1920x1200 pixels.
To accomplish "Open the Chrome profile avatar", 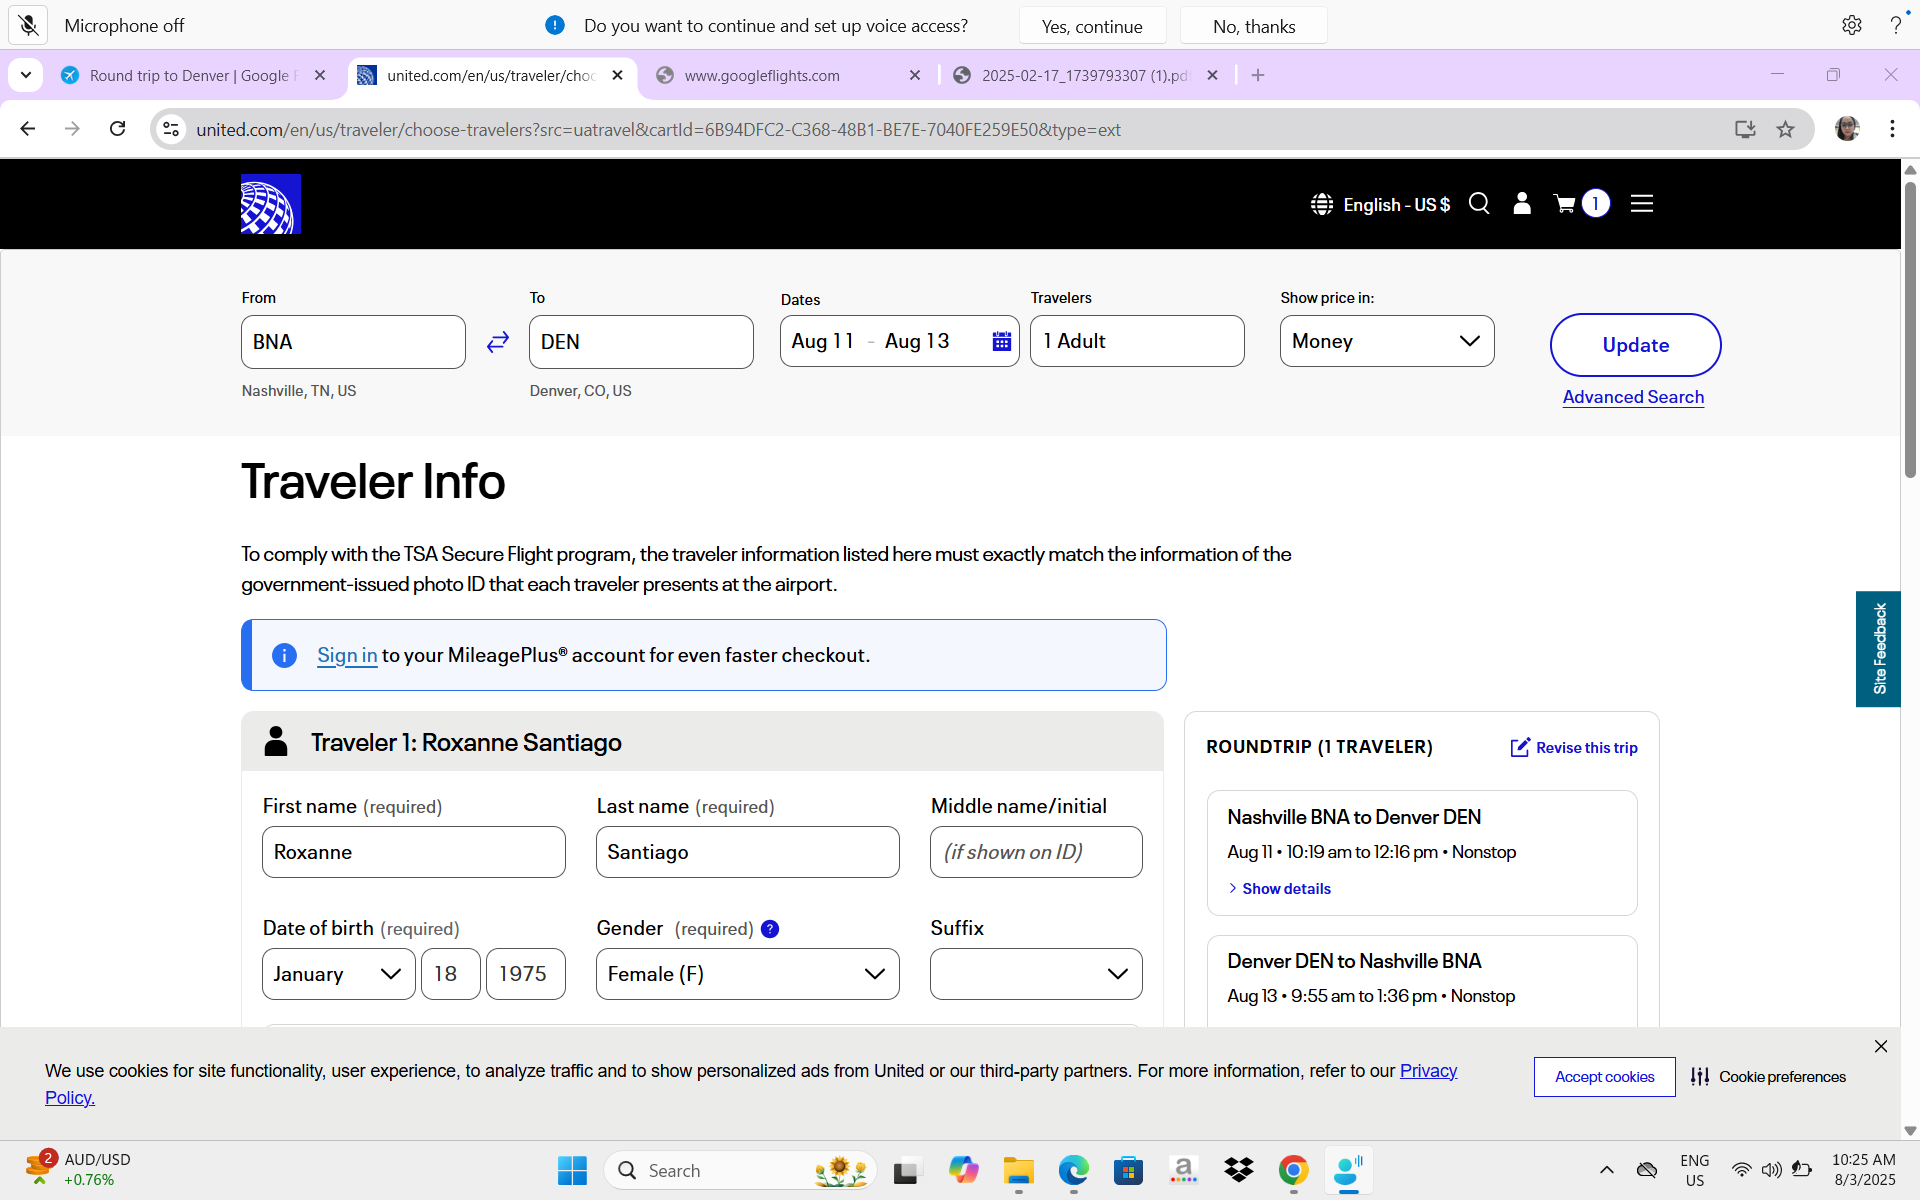I will [x=1847, y=129].
